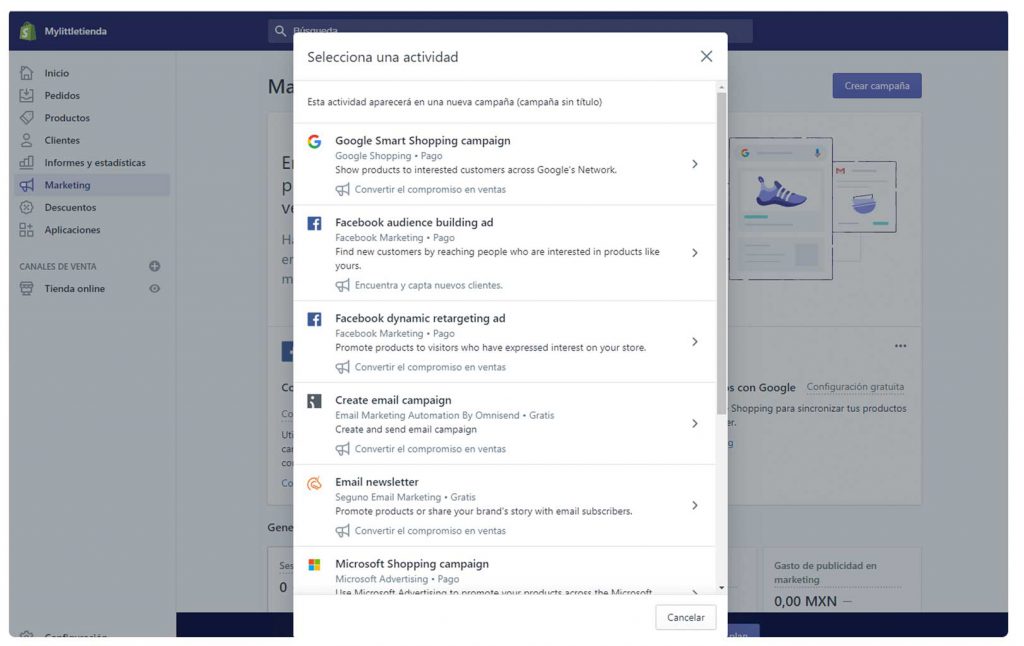1024x646 pixels.
Task: Select Email newsletter title
Action: (377, 481)
